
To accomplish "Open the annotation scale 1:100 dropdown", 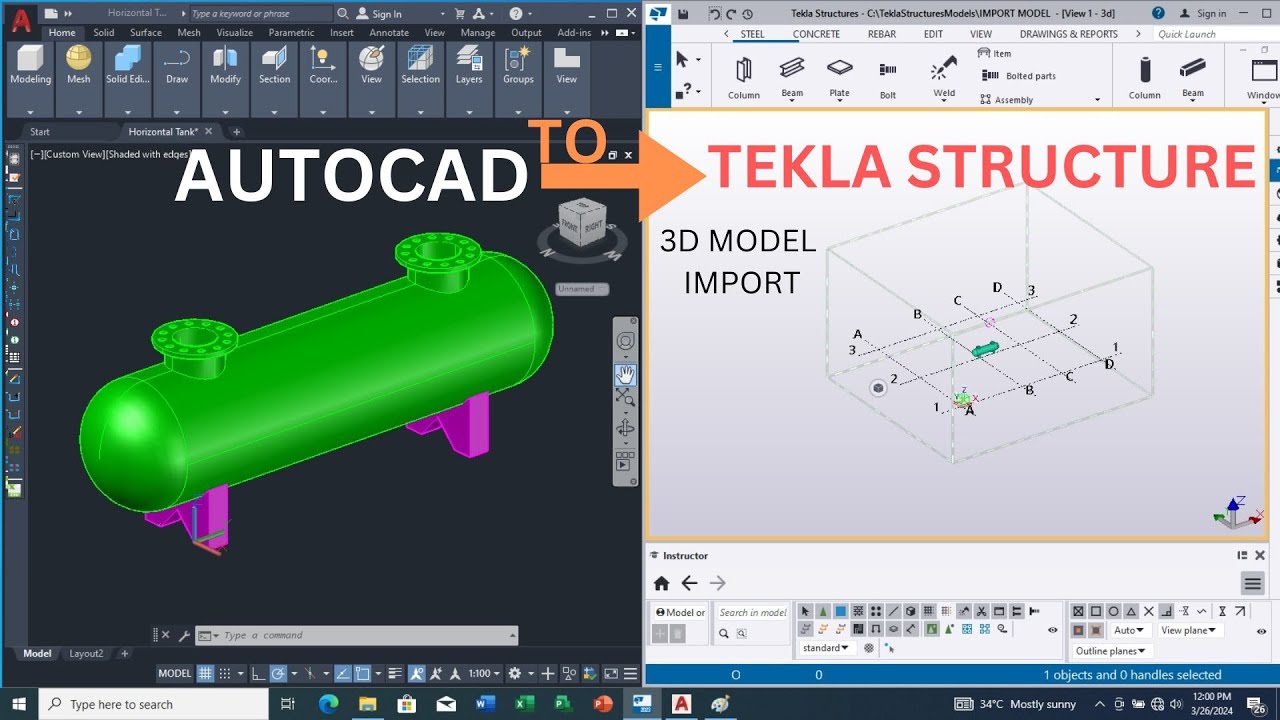I will click(x=484, y=673).
